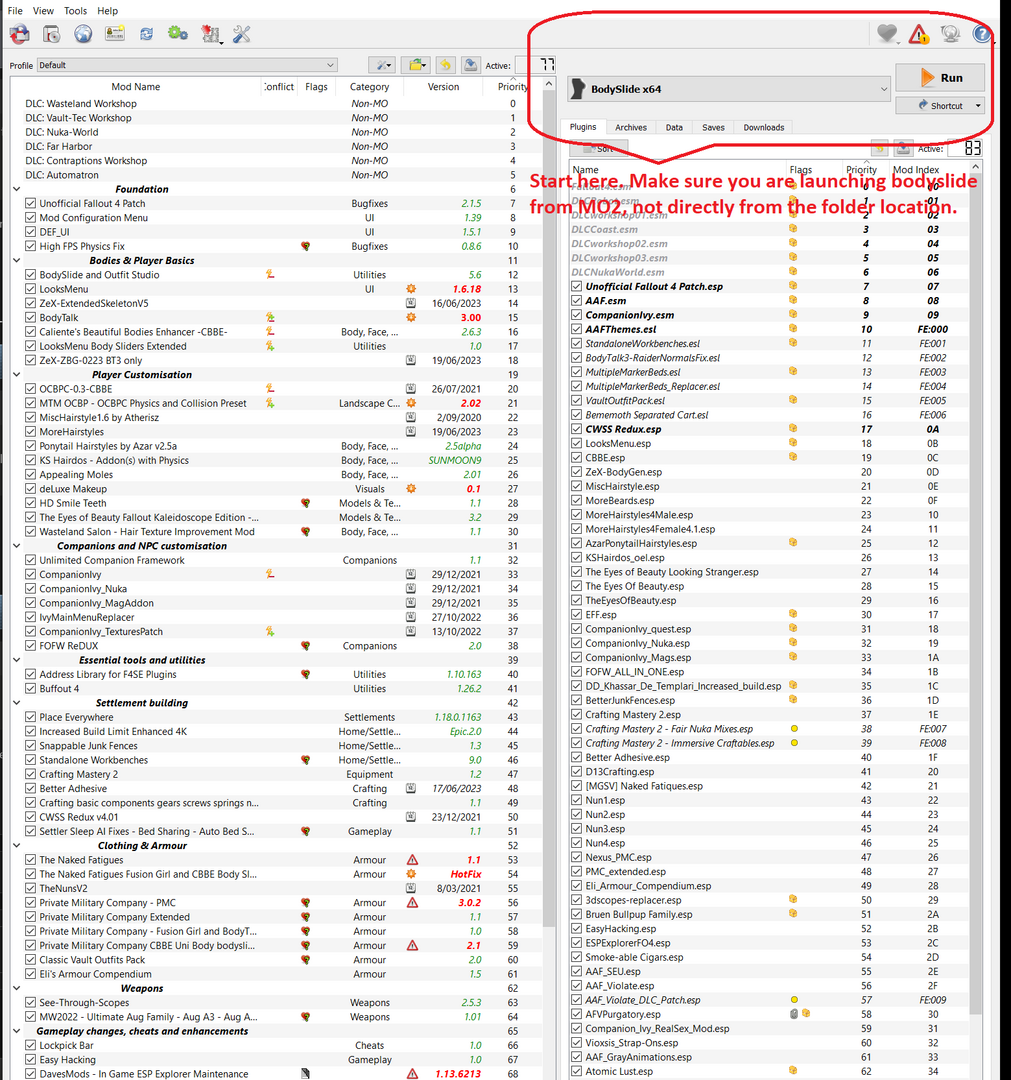
Task: Disable the CBBE.esp plugin checkbox
Action: point(576,457)
